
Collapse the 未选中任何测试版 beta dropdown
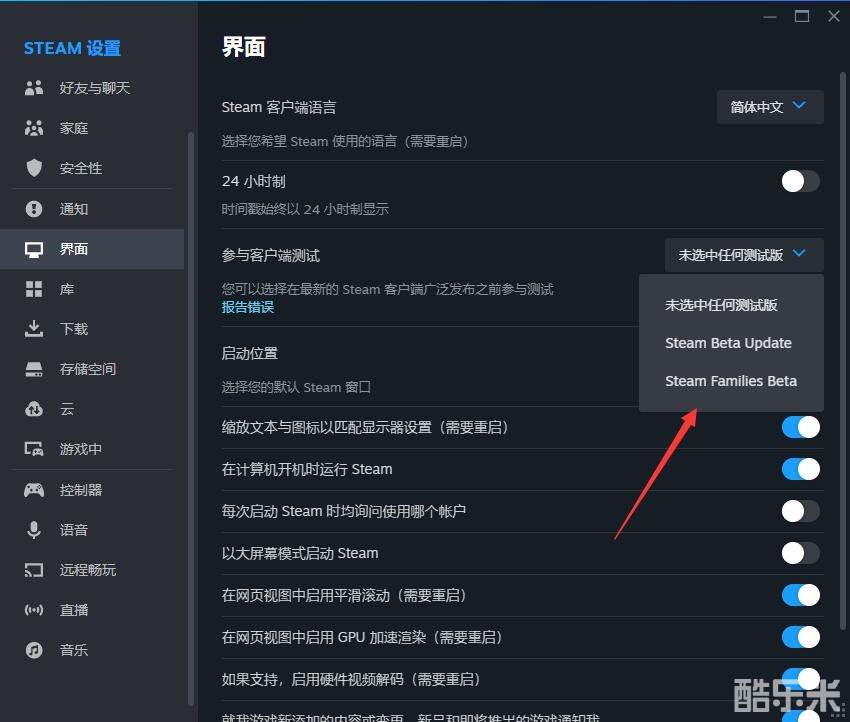coord(743,255)
